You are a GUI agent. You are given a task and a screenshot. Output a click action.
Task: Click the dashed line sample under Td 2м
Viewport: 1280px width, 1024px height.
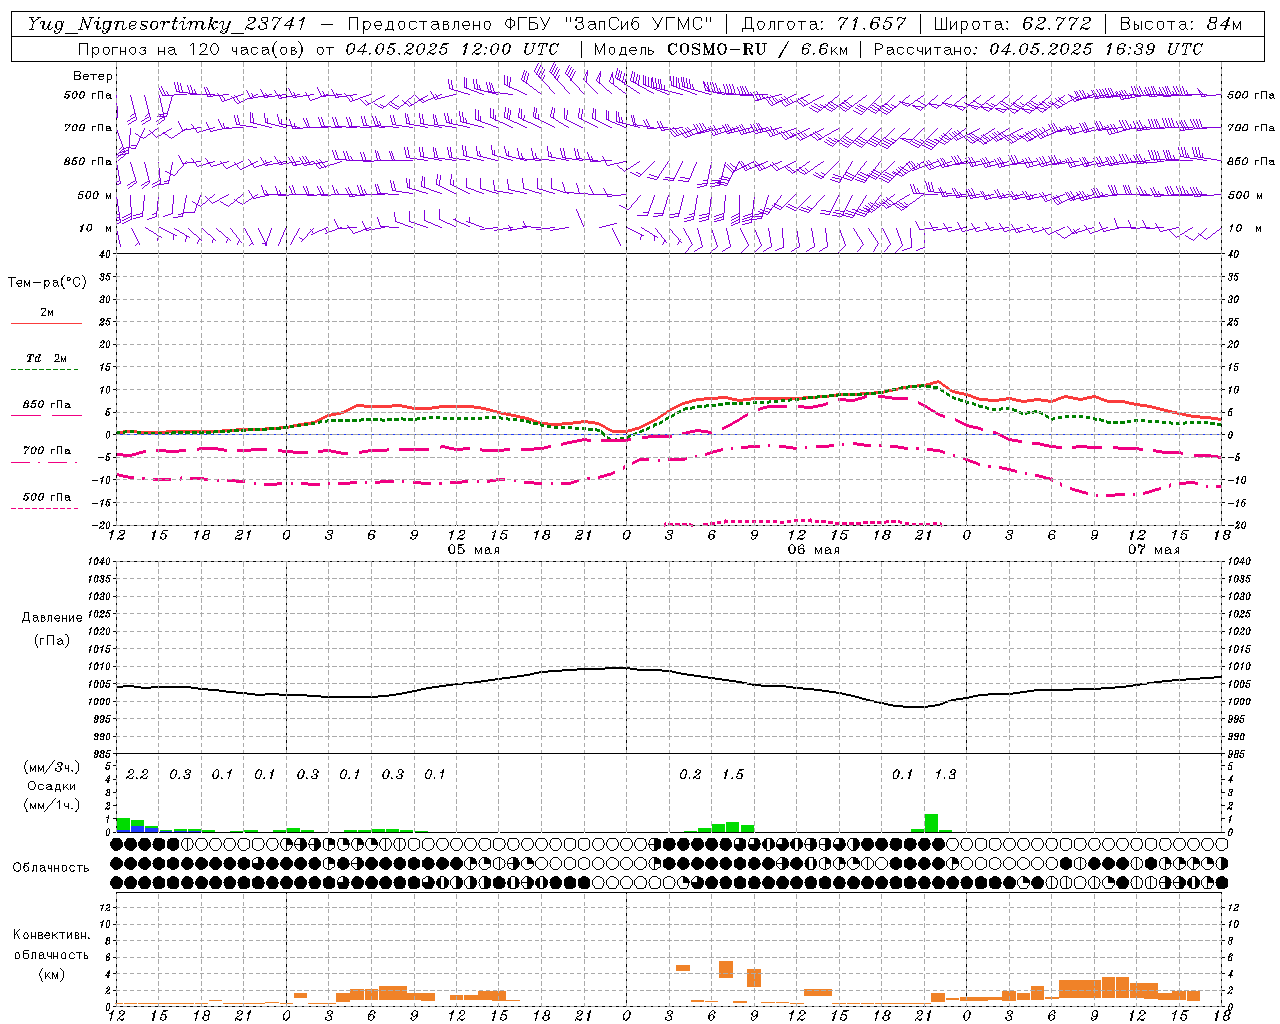[x=44, y=370]
